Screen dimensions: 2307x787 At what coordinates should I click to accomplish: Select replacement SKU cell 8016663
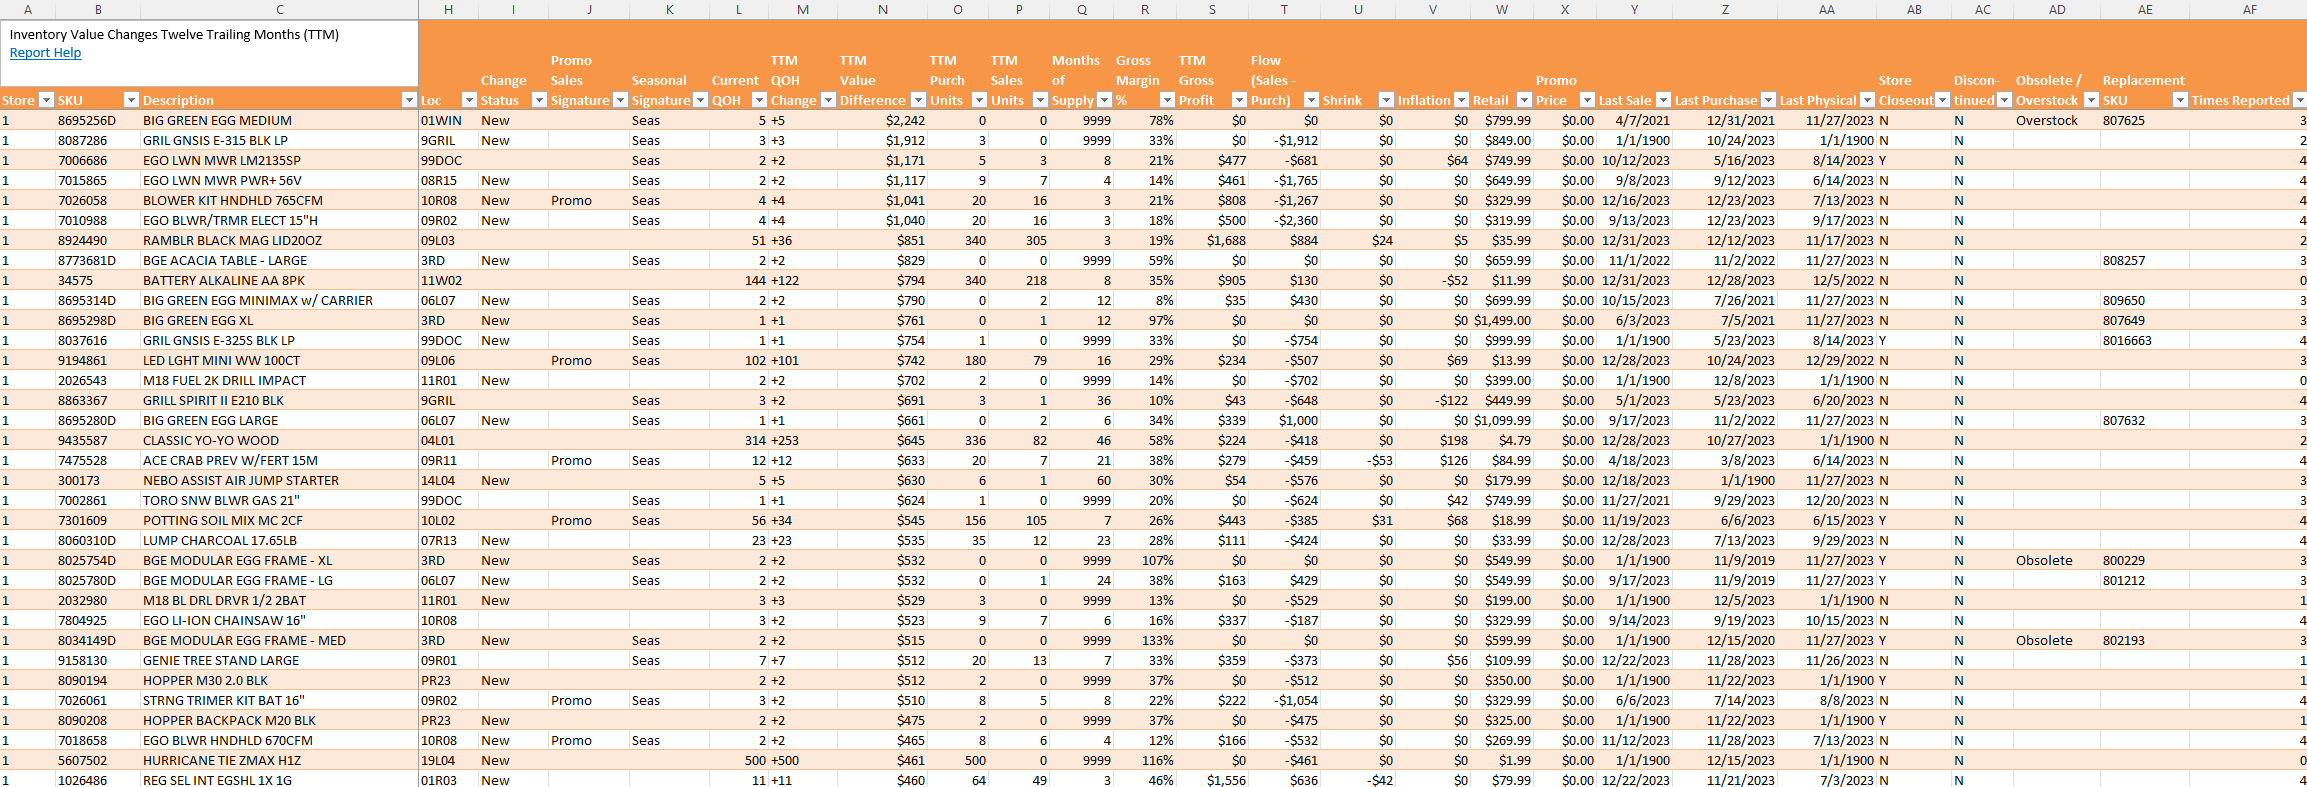2145,340
